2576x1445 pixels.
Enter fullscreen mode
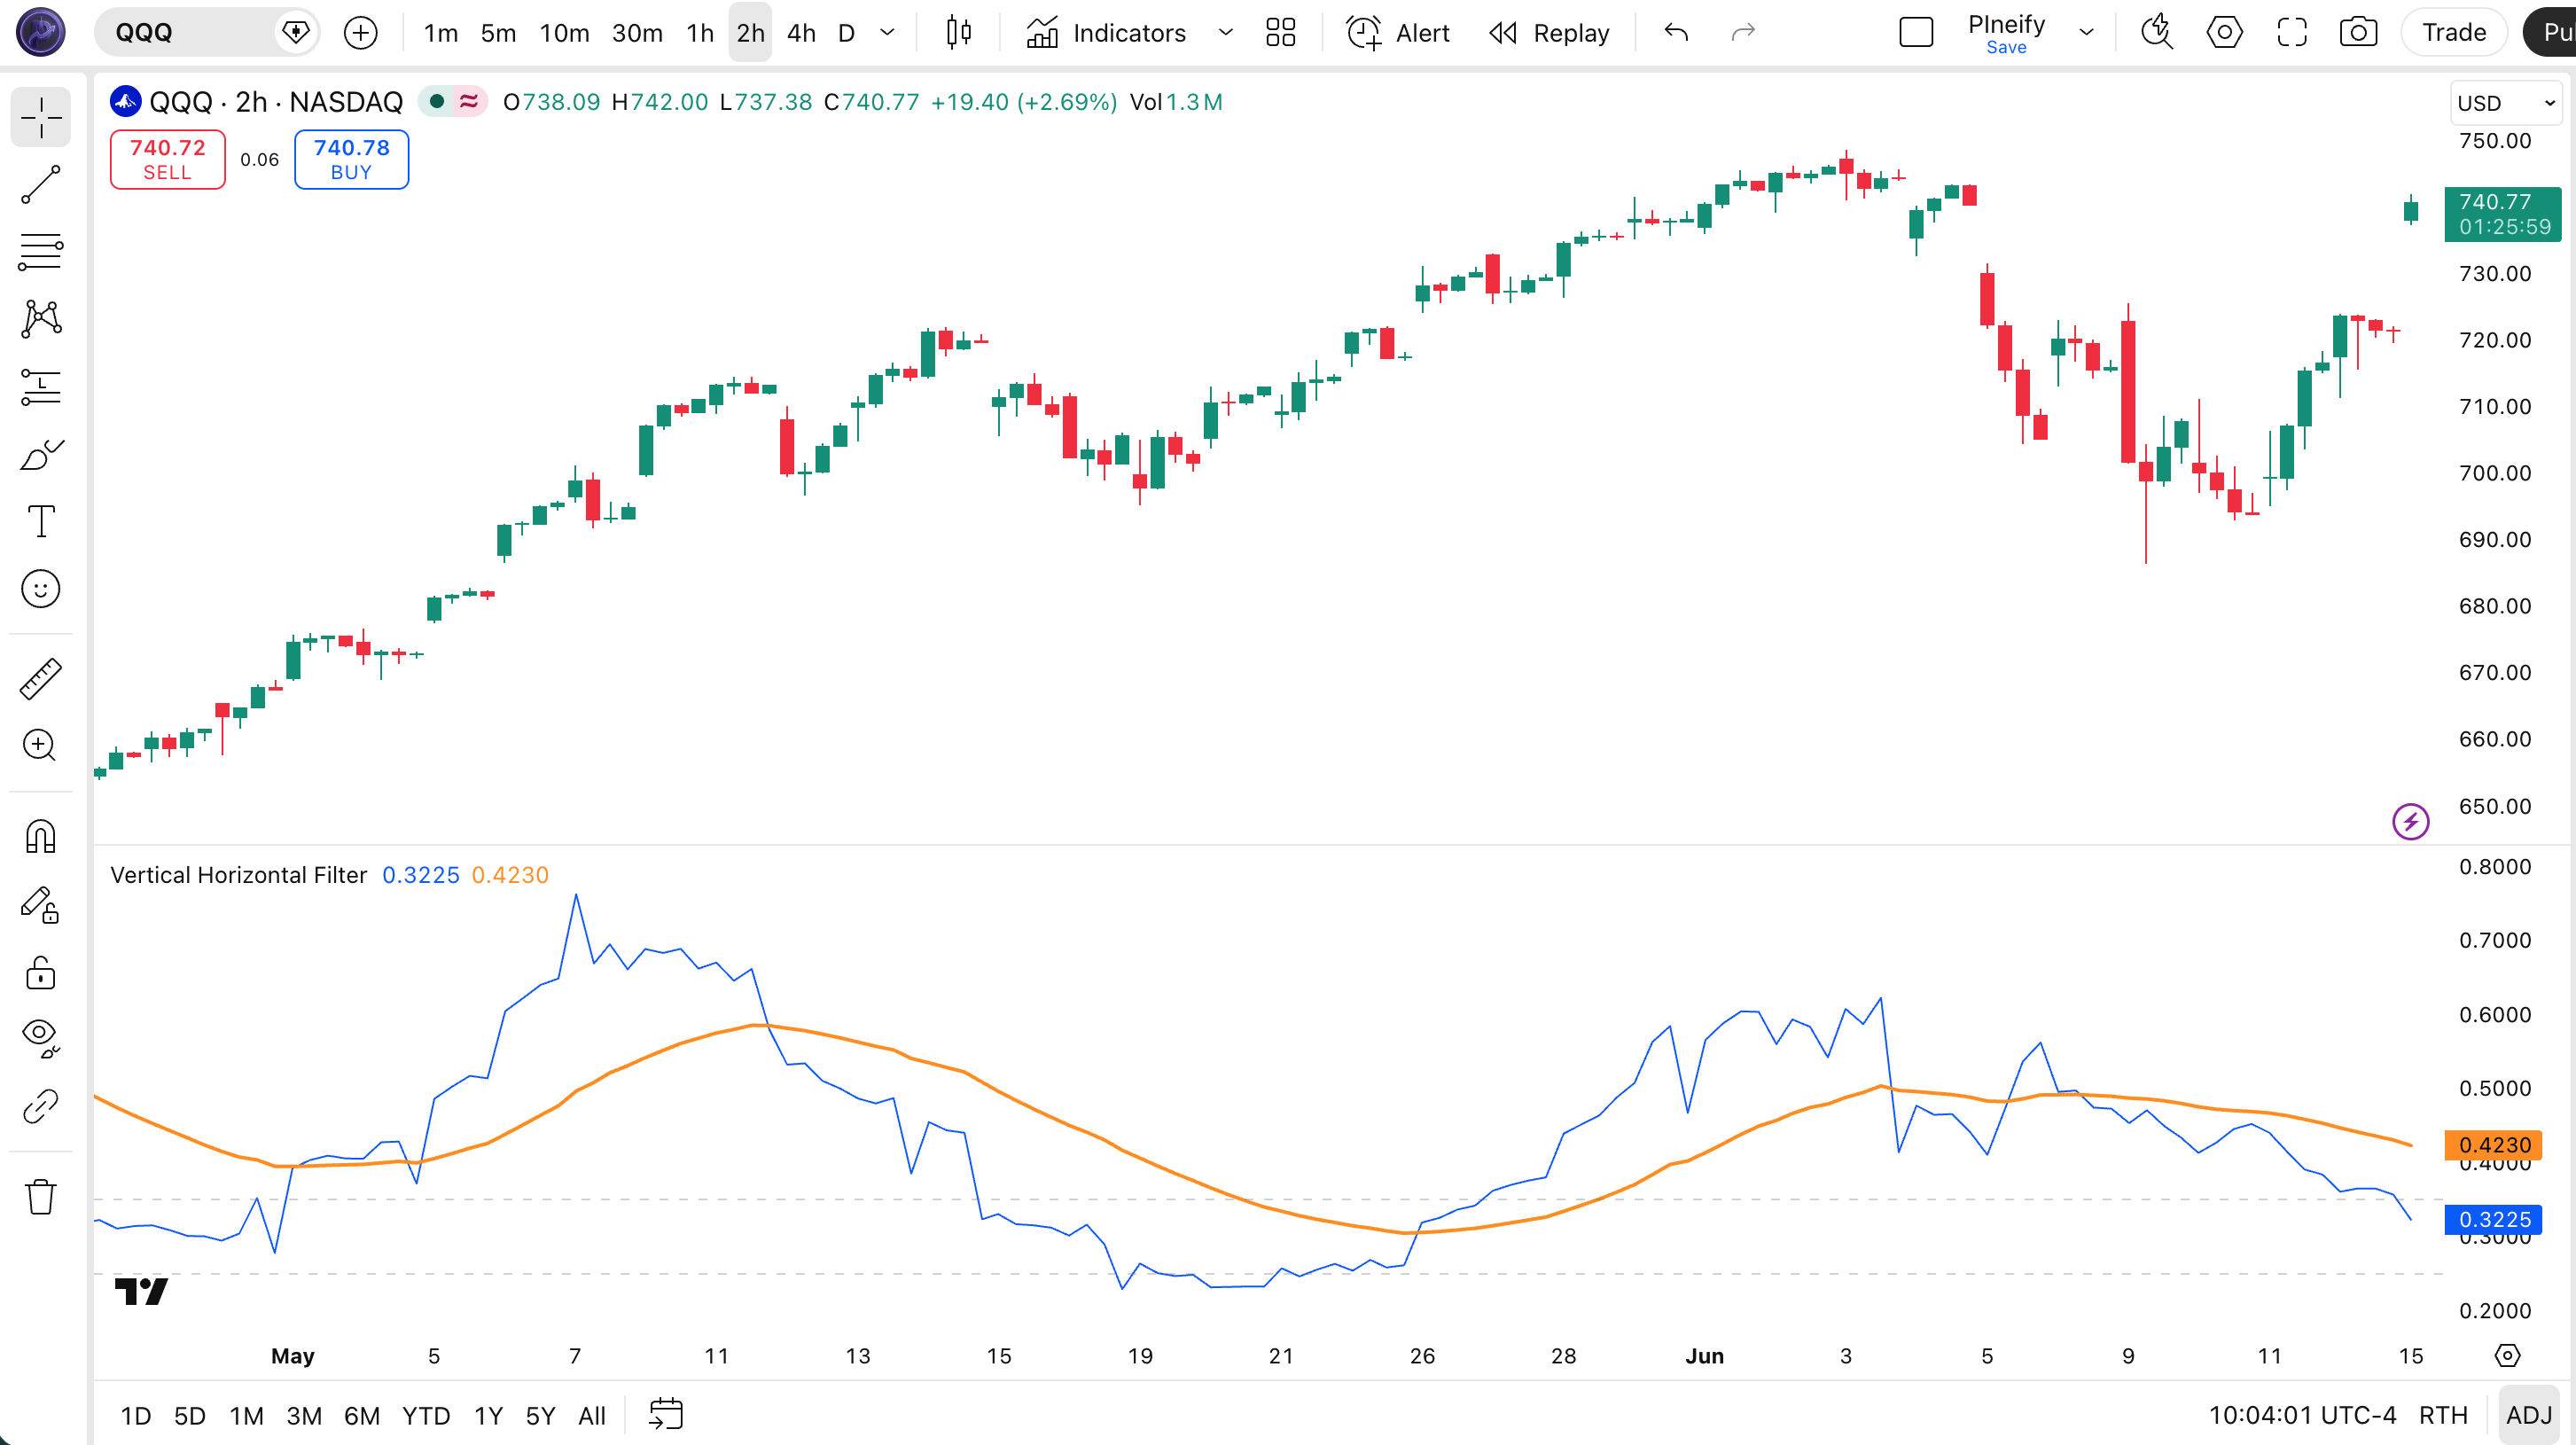click(2292, 33)
